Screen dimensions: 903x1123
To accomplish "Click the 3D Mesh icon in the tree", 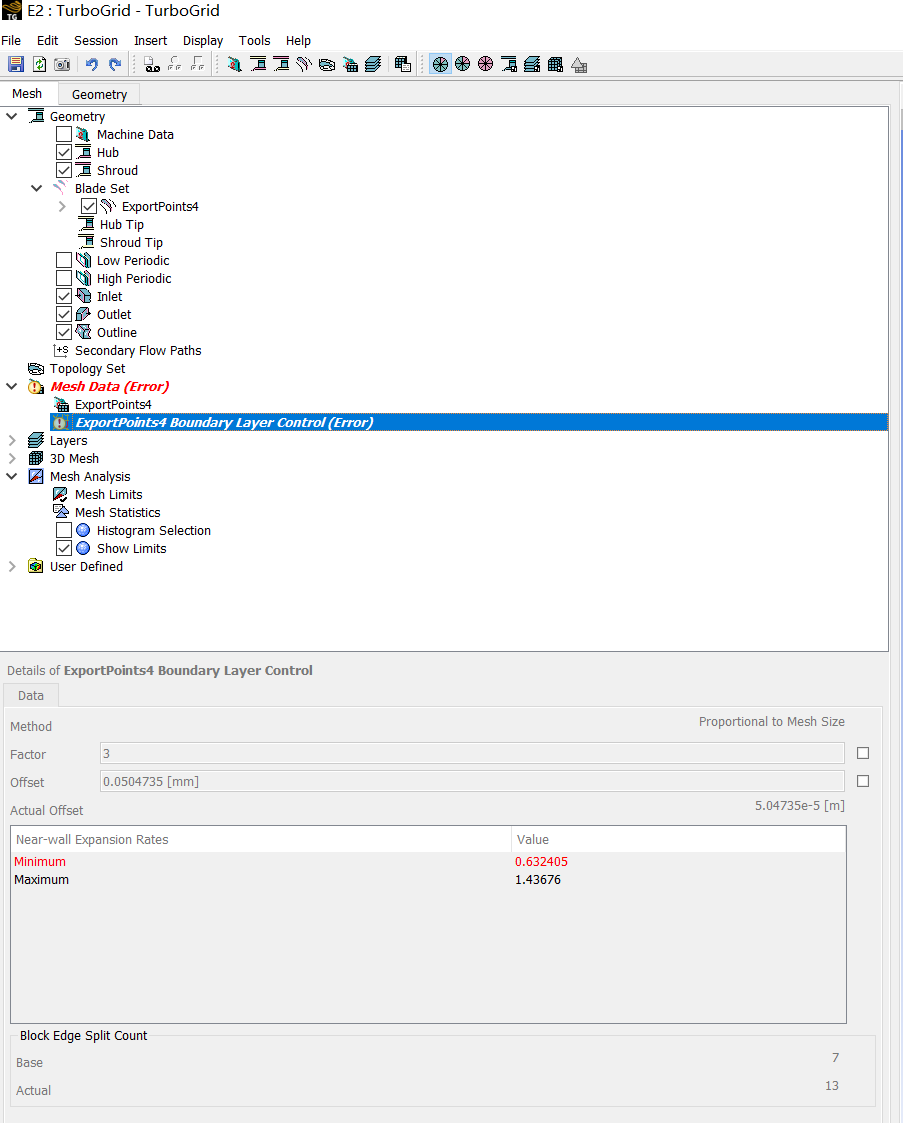I will pos(36,459).
